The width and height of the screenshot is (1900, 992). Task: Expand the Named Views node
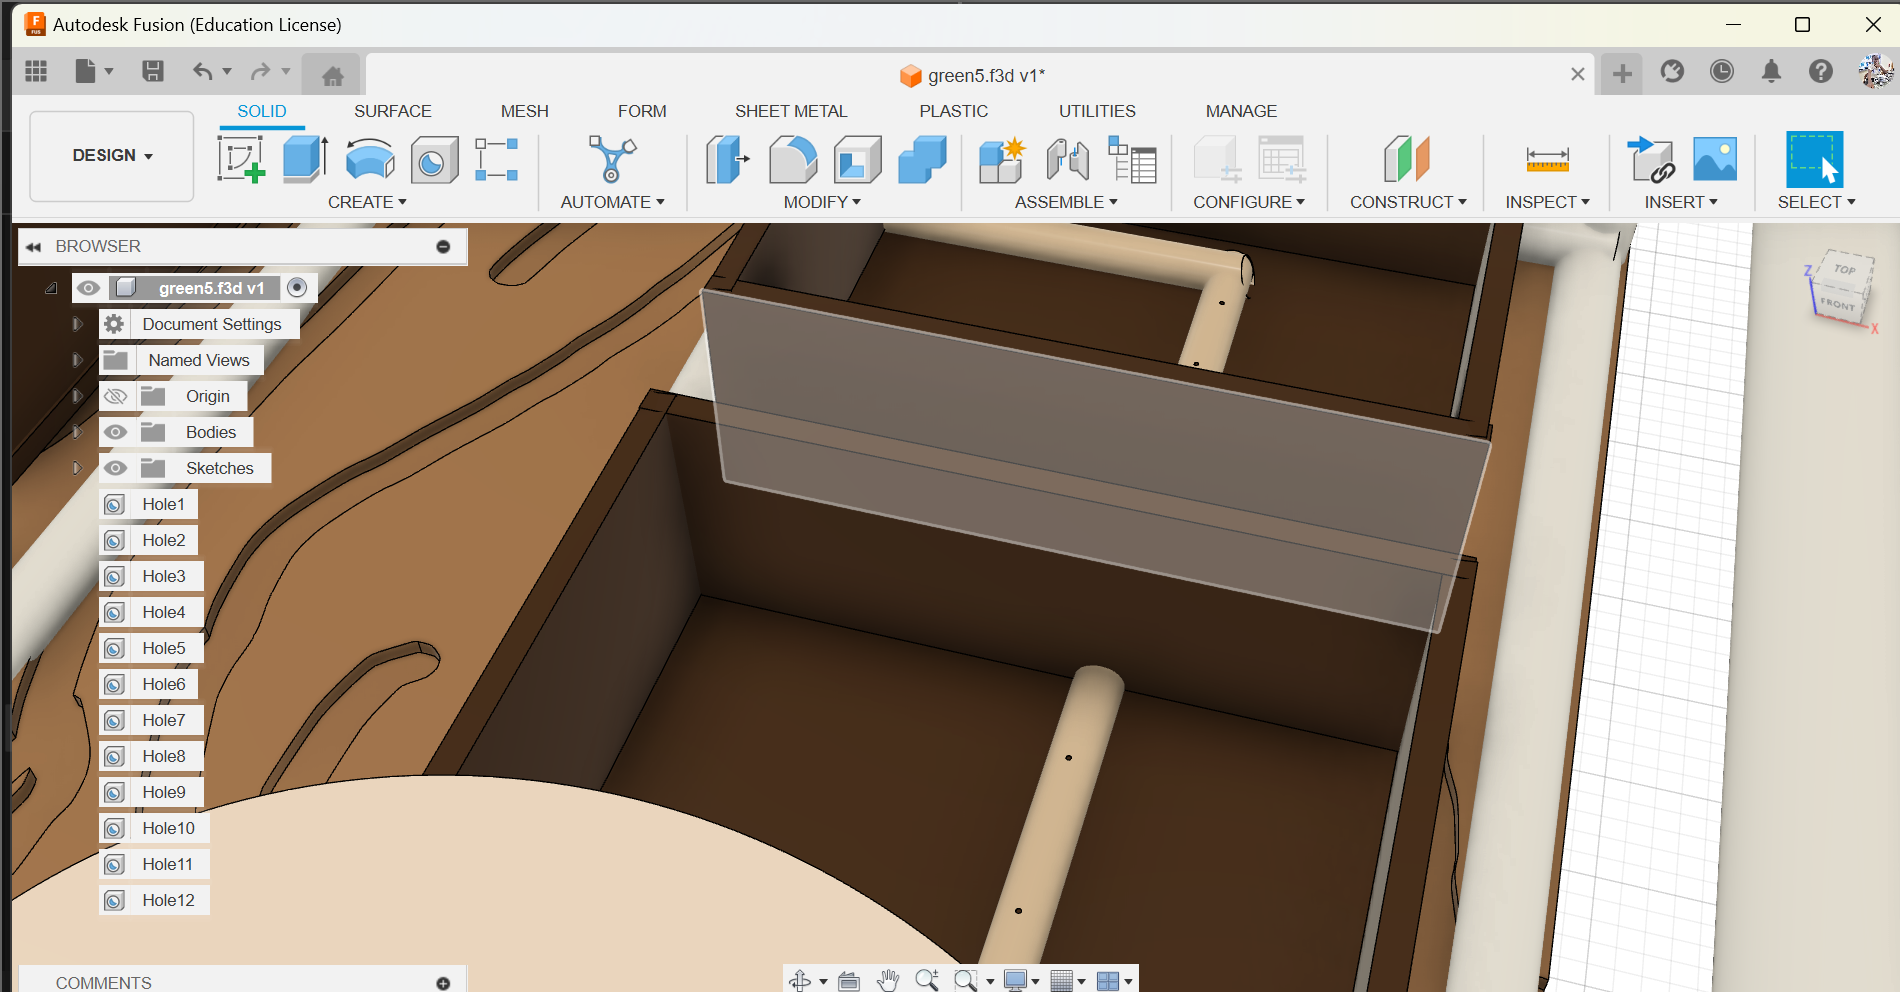pos(77,360)
